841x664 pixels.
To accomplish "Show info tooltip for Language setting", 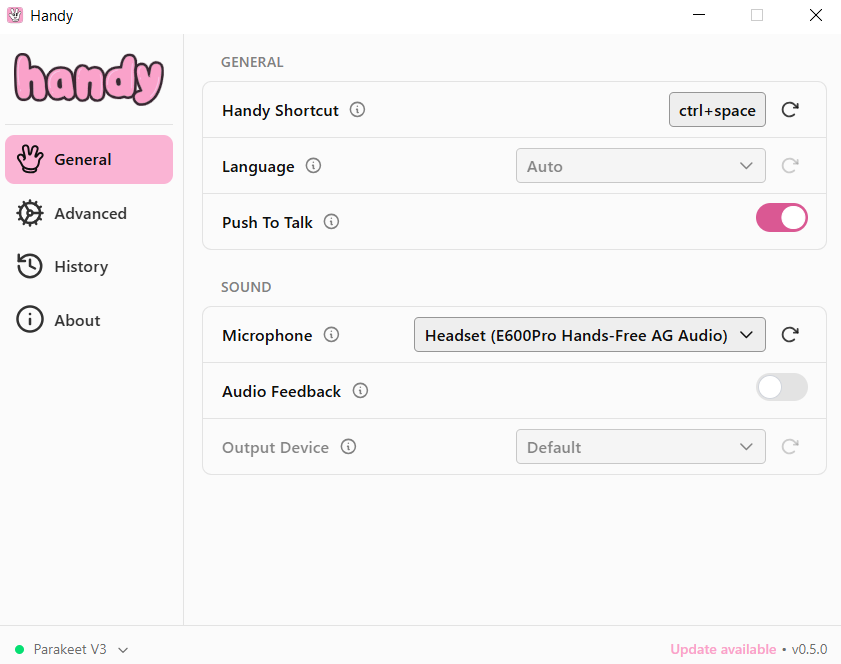I will 313,166.
